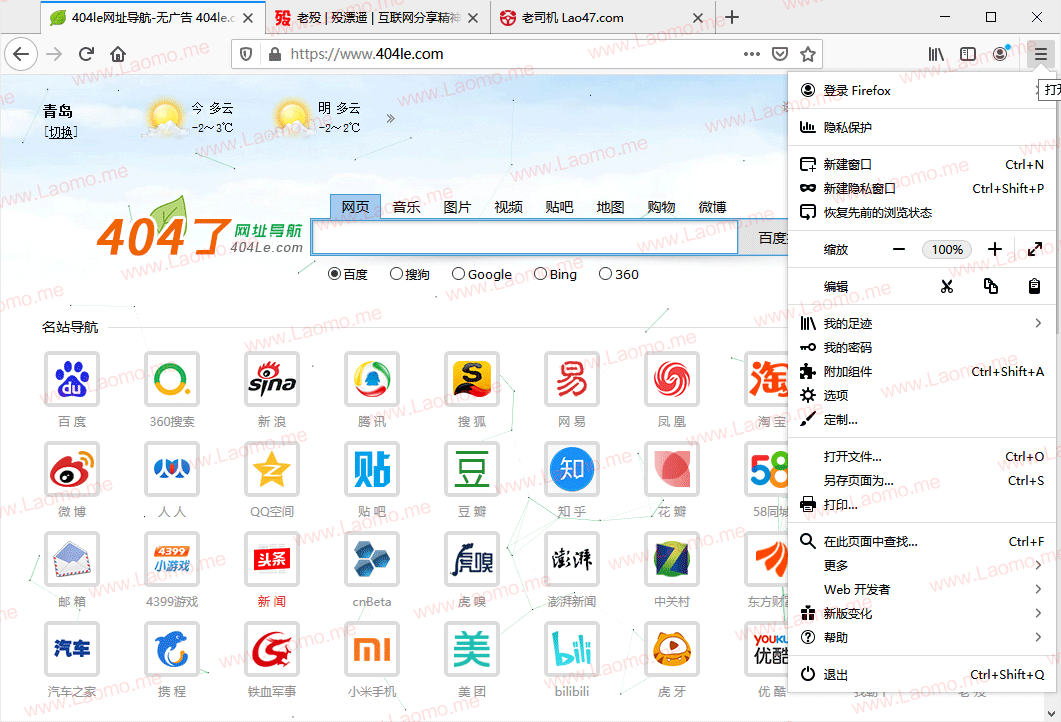Click the copy icon in edit row

coord(991,286)
